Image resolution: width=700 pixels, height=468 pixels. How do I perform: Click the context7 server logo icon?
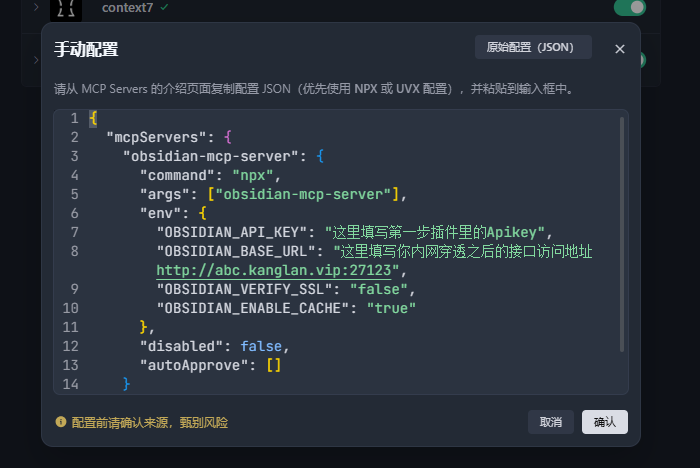pyautogui.click(x=63, y=9)
